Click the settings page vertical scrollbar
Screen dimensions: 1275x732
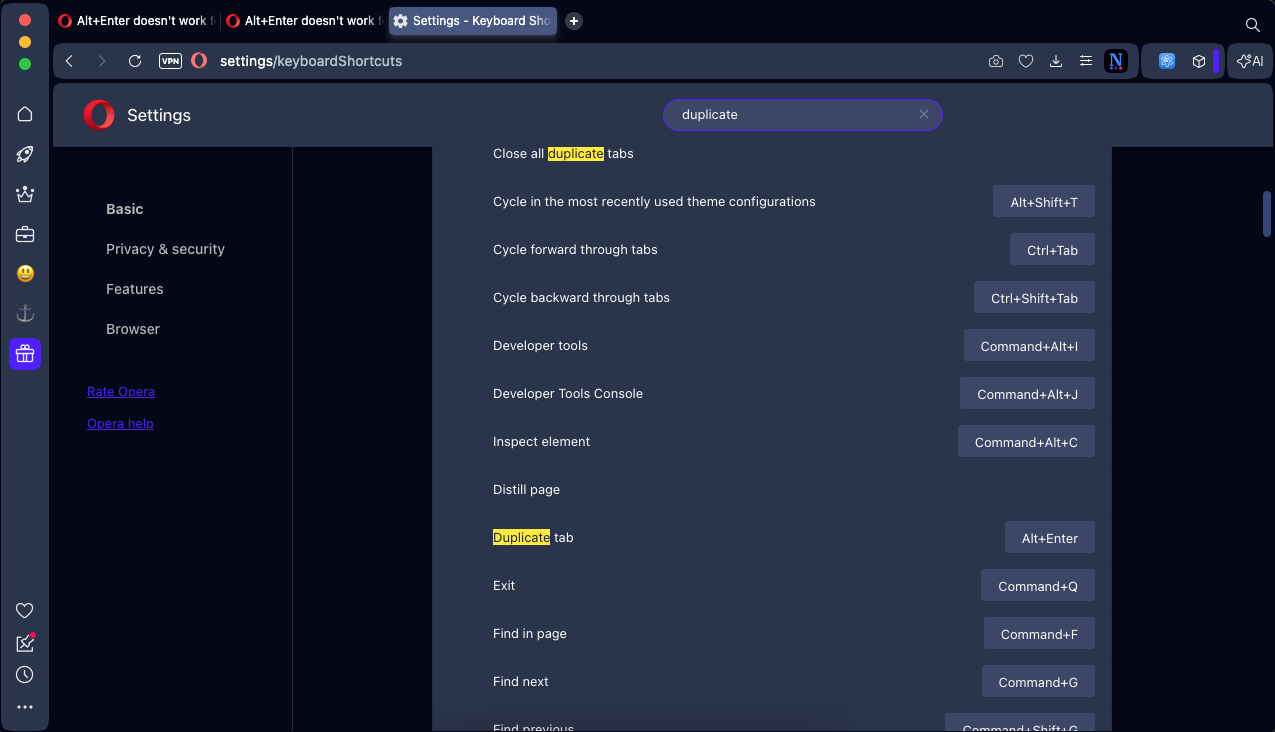coord(1267,214)
